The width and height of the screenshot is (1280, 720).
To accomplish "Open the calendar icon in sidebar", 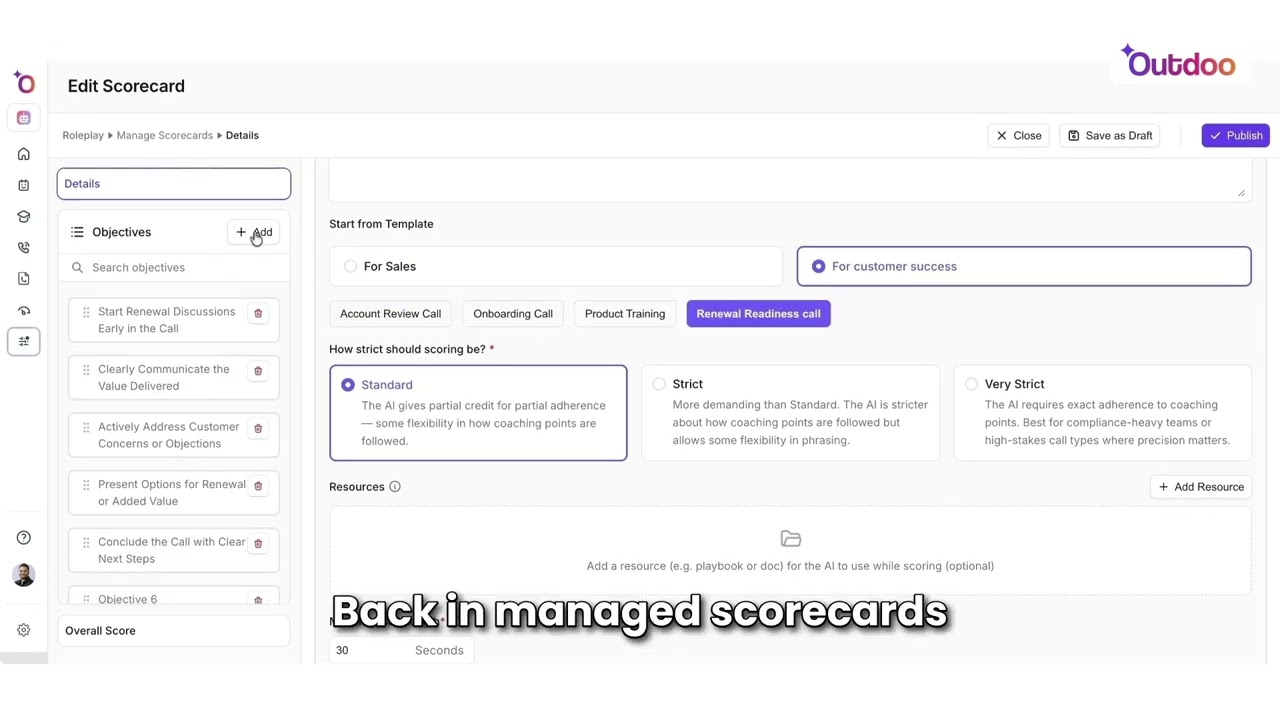I will tap(24, 185).
